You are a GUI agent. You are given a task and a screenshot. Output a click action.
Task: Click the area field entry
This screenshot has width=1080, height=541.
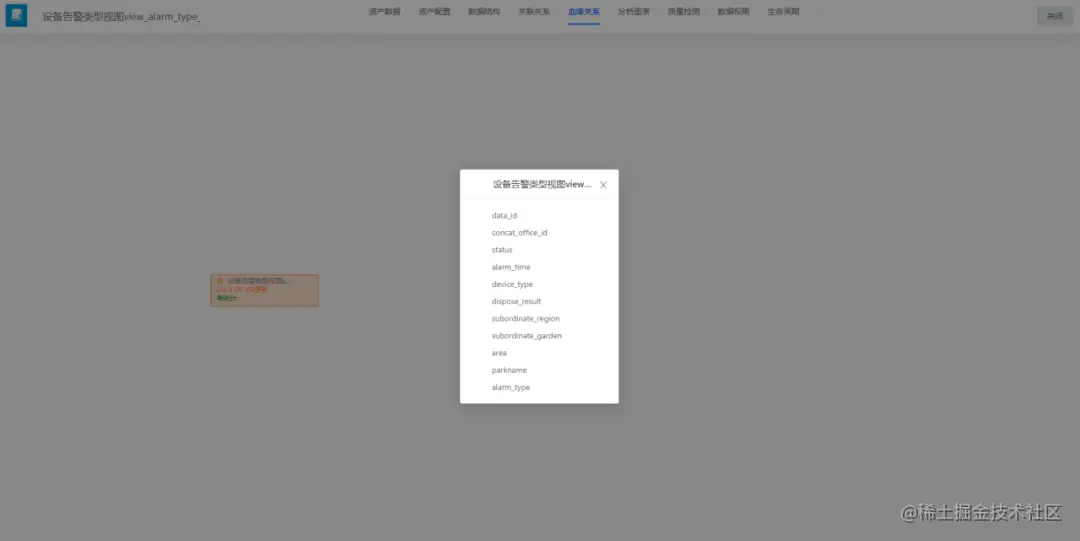499,354
